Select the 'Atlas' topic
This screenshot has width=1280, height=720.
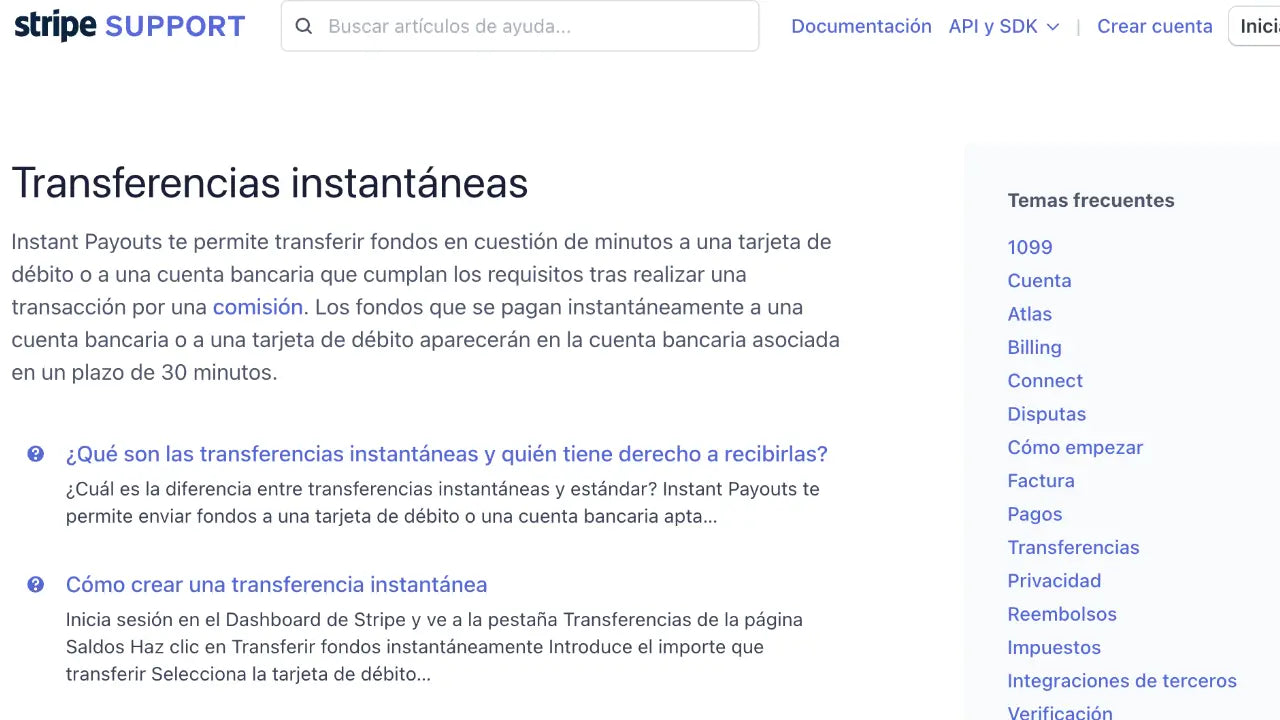tap(1029, 314)
